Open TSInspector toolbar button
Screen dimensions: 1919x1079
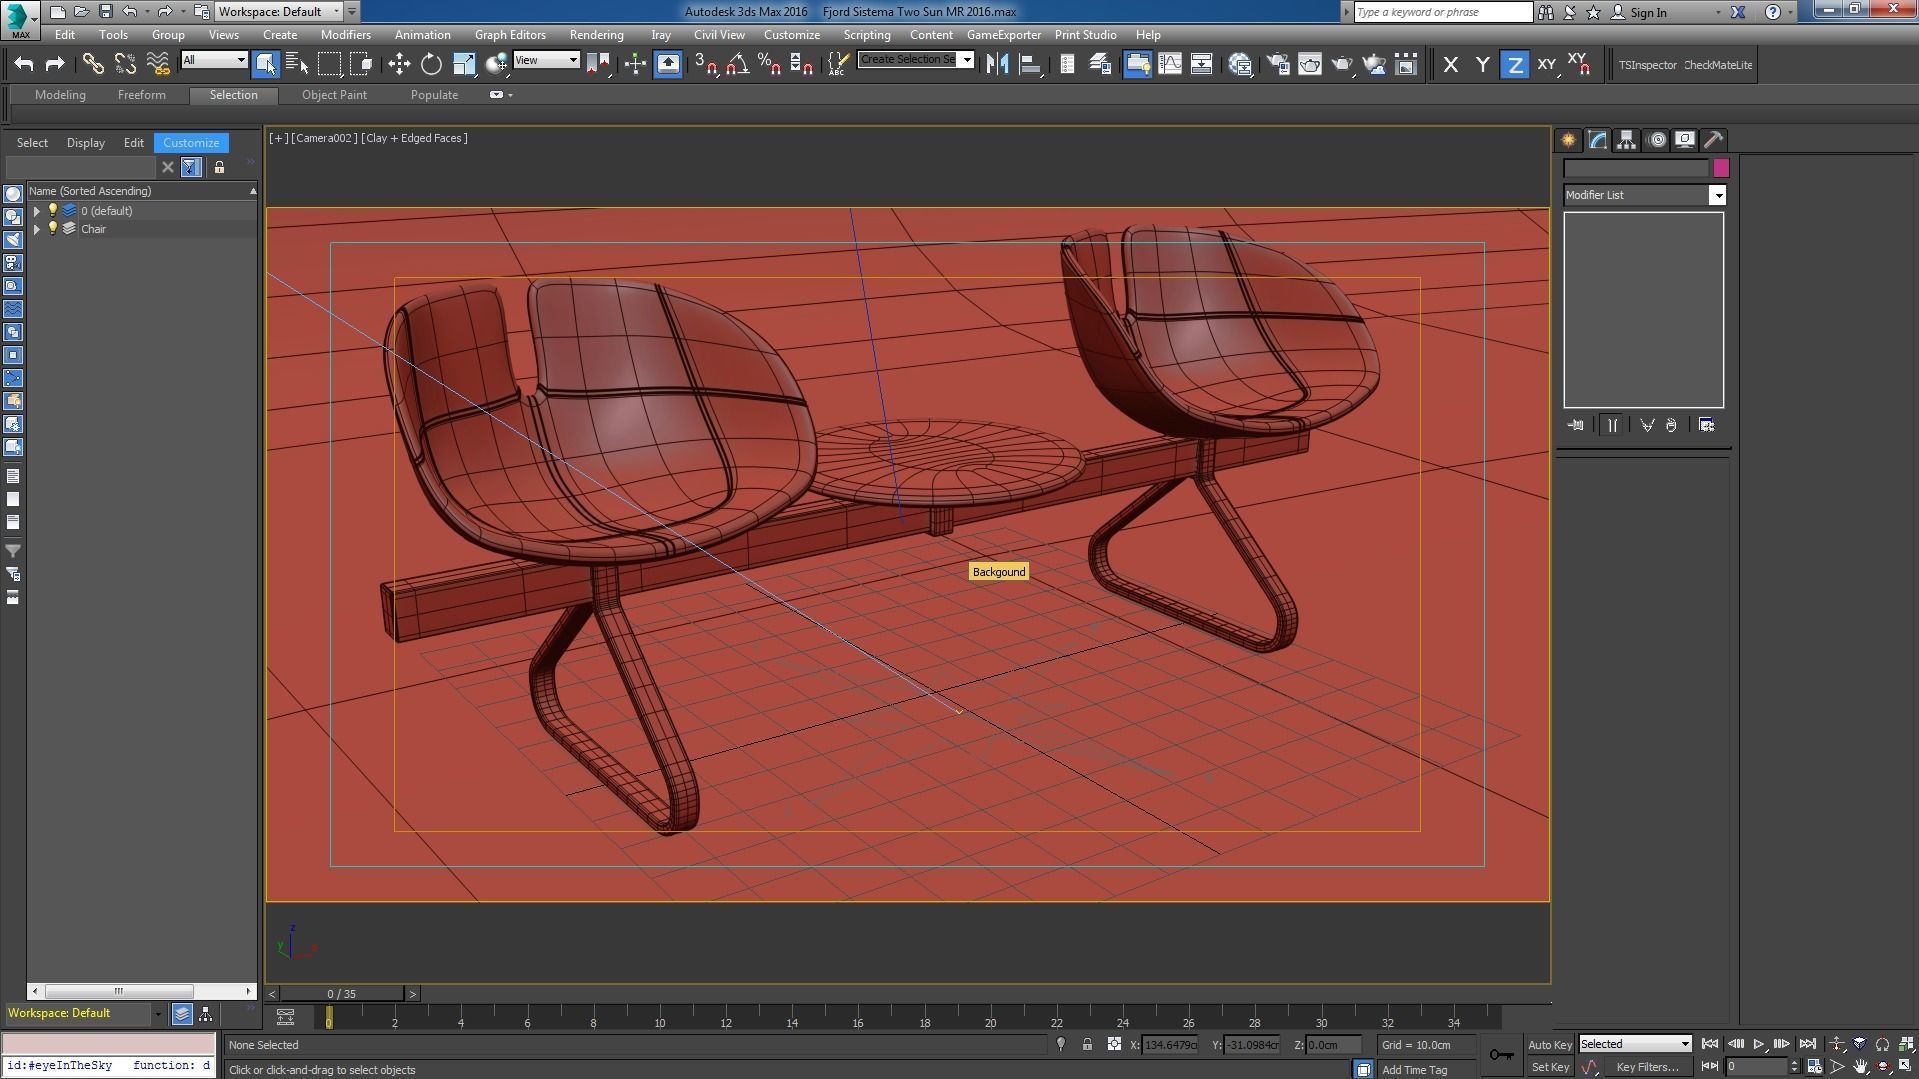pos(1647,65)
